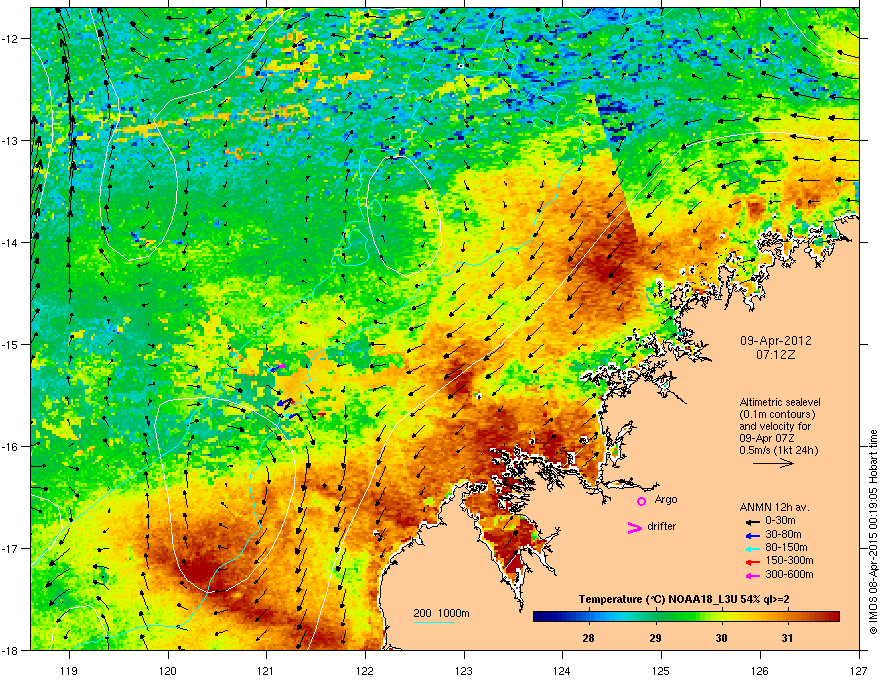Click the longitude axis label 126

(760, 670)
